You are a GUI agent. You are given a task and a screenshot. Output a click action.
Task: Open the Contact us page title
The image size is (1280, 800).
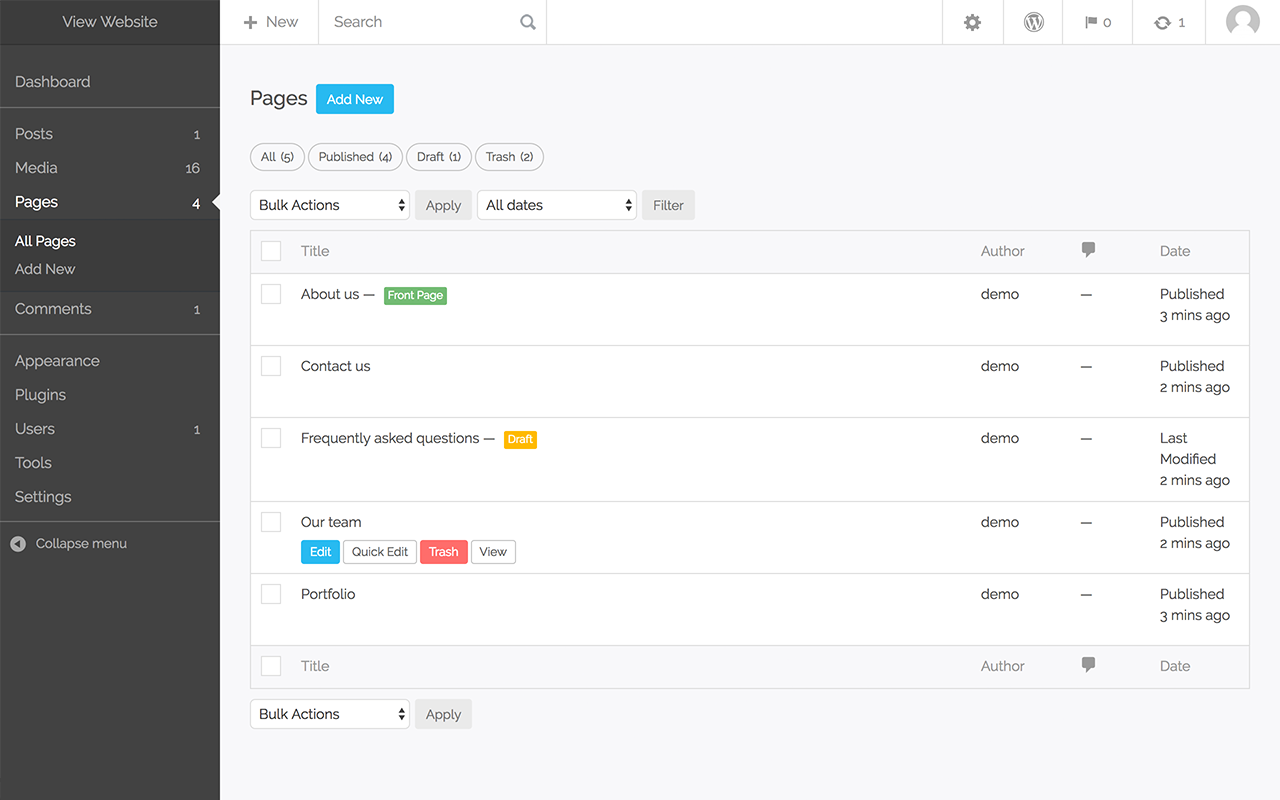pos(336,366)
